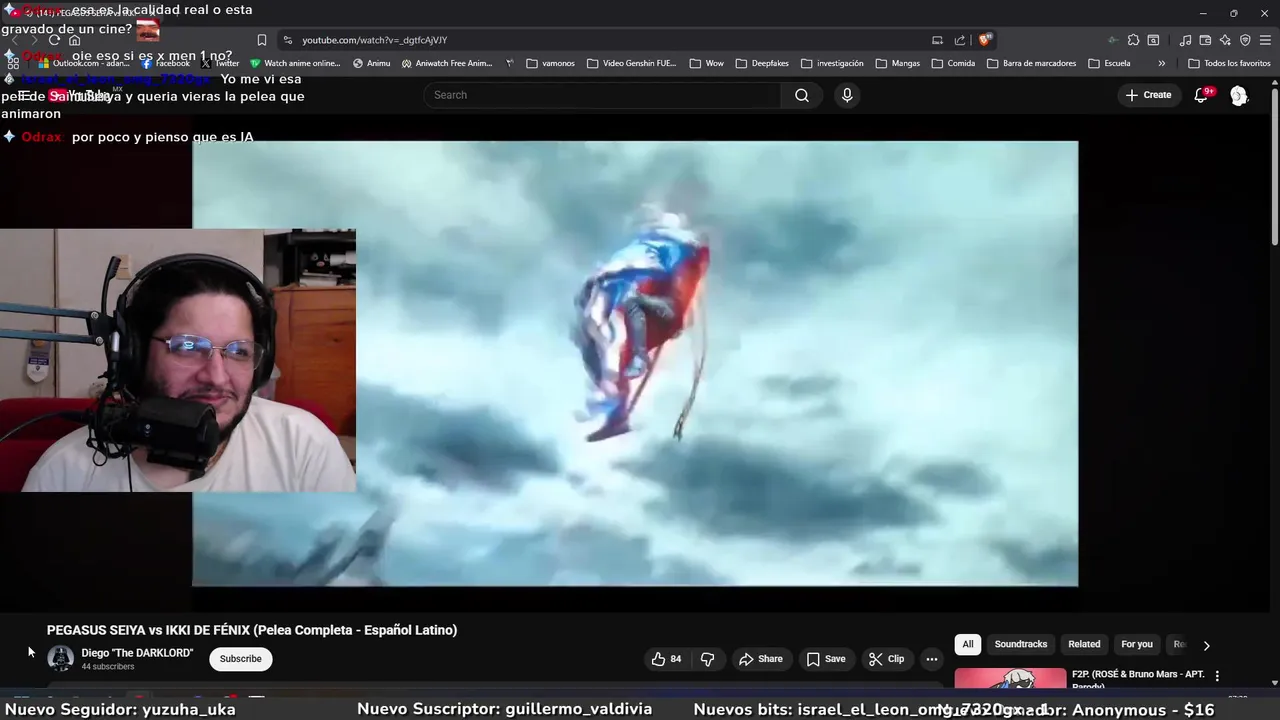Like the video with thumbs up 84
The image size is (1280, 720).
coord(667,659)
